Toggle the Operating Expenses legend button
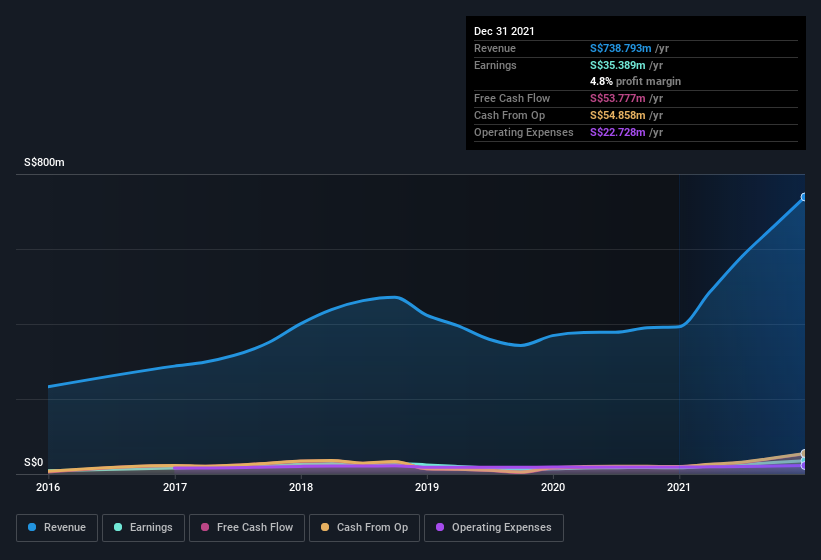The width and height of the screenshot is (821, 560). (494, 528)
